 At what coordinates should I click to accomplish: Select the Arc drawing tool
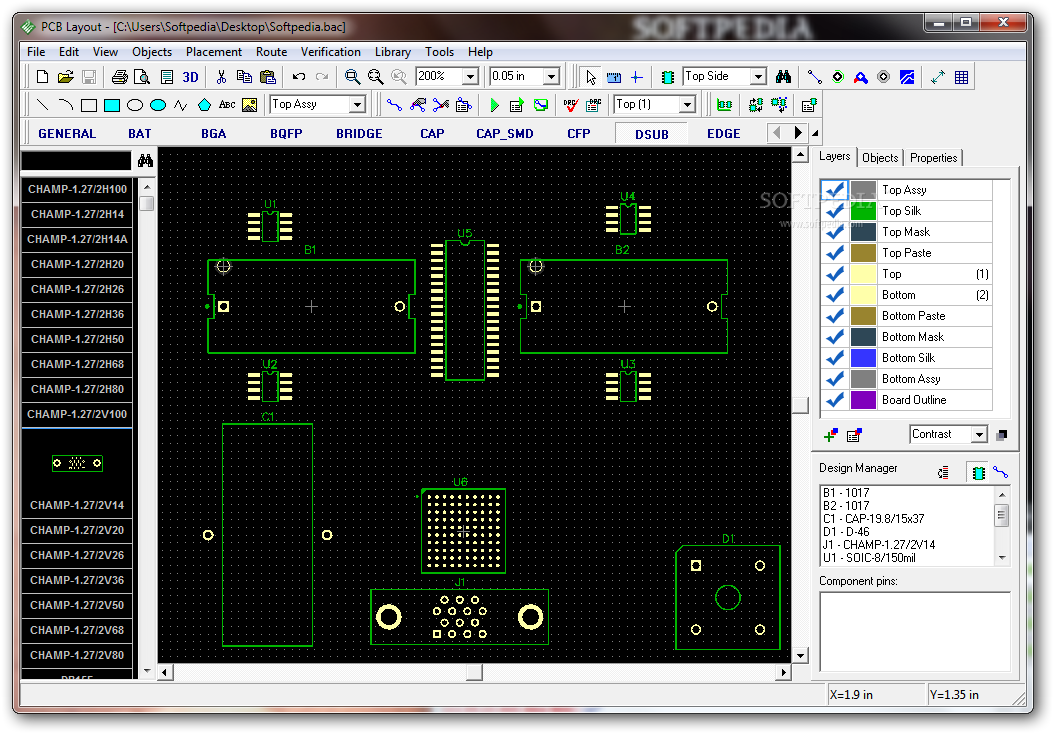tap(65, 105)
